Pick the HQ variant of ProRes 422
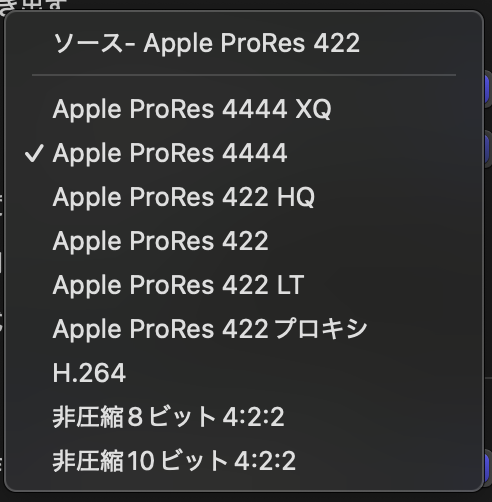The height and width of the screenshot is (502, 492). (244, 197)
